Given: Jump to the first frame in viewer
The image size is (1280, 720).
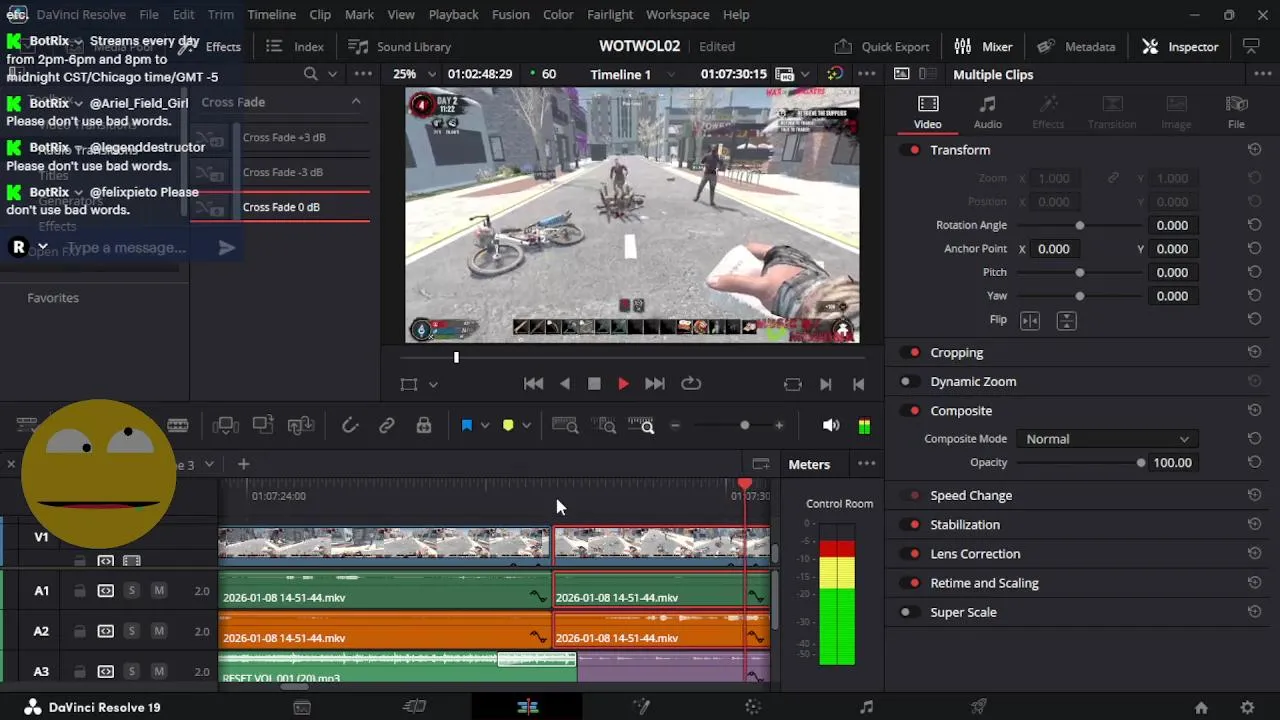Looking at the screenshot, I should click(x=534, y=384).
